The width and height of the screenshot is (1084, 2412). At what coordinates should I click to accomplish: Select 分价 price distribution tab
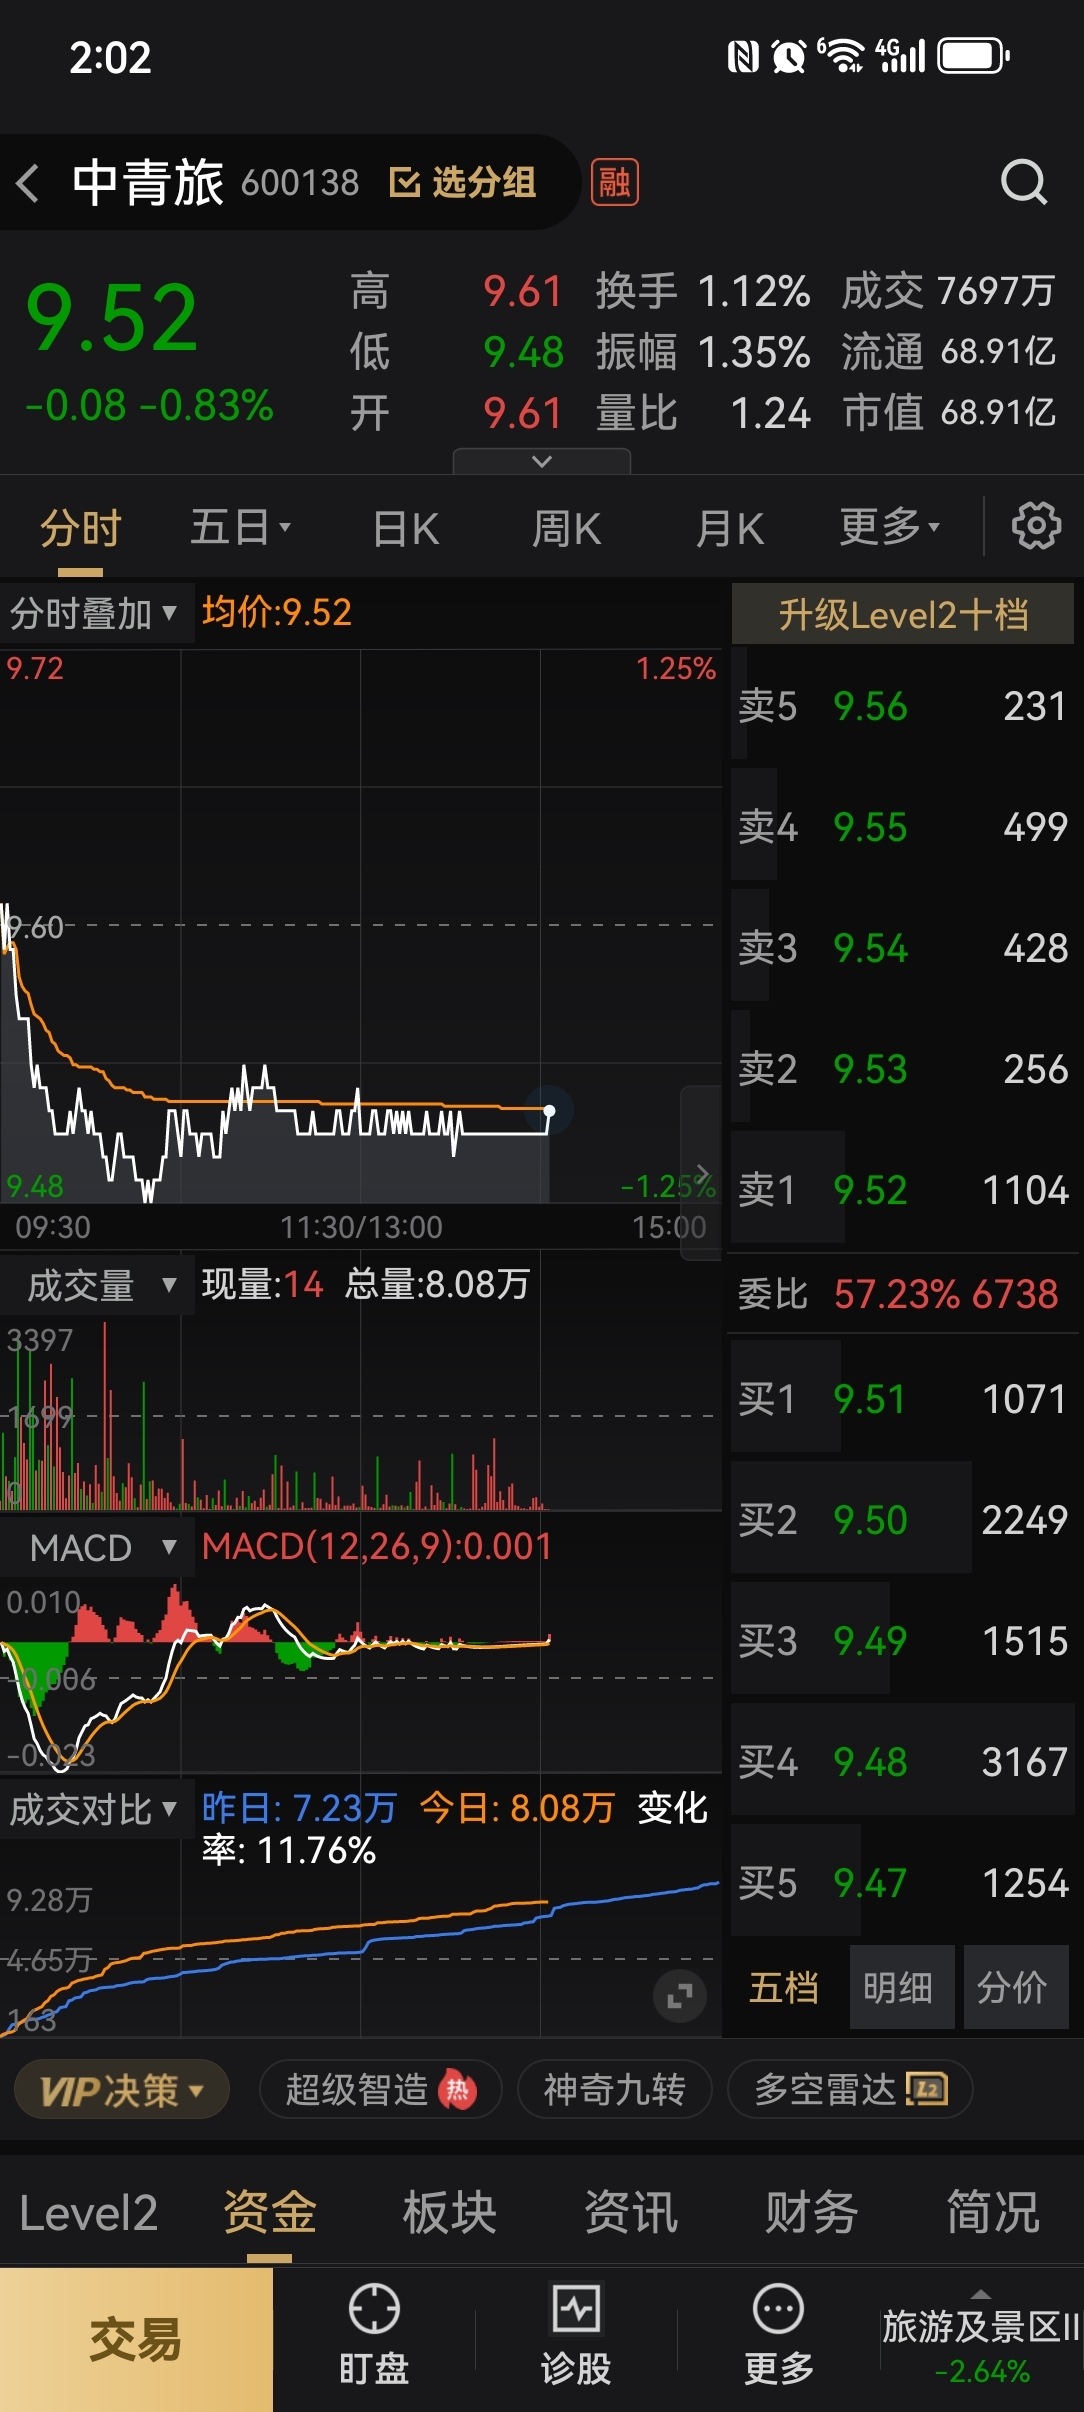1015,1988
